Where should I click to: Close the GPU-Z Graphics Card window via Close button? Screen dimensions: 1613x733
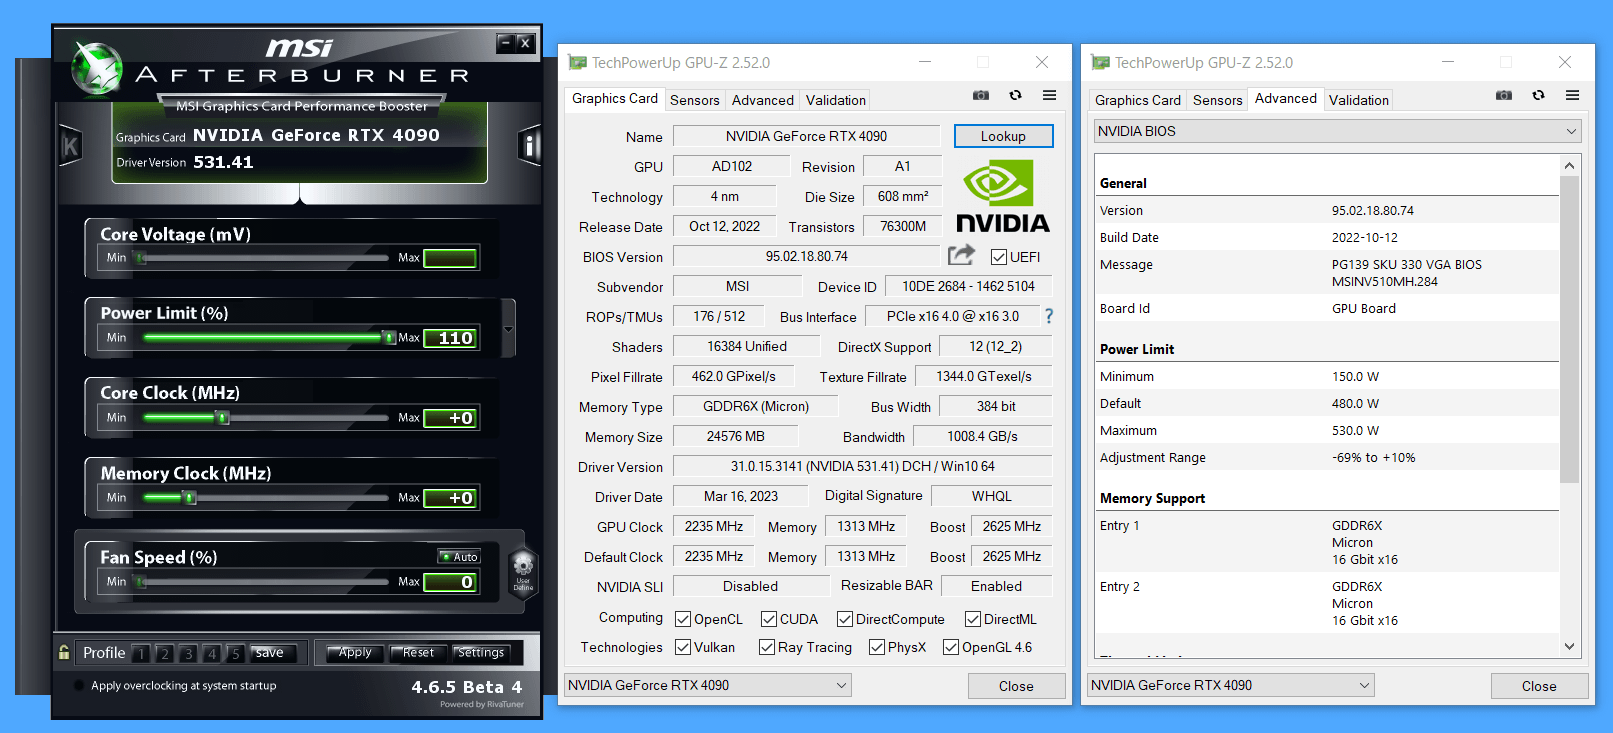tap(1016, 686)
